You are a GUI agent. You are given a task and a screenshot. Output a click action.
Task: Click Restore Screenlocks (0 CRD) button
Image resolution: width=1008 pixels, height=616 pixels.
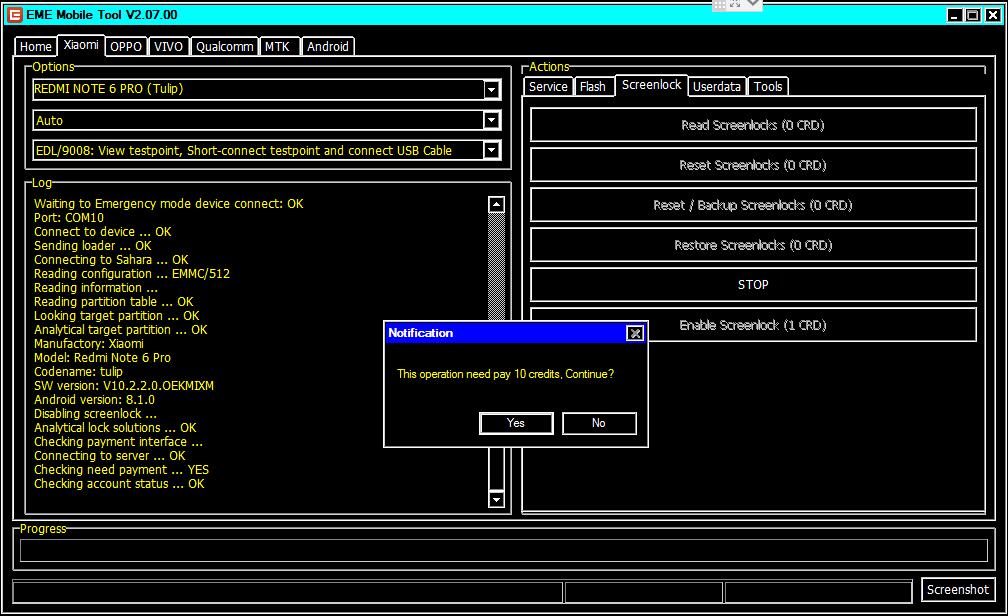[753, 245]
